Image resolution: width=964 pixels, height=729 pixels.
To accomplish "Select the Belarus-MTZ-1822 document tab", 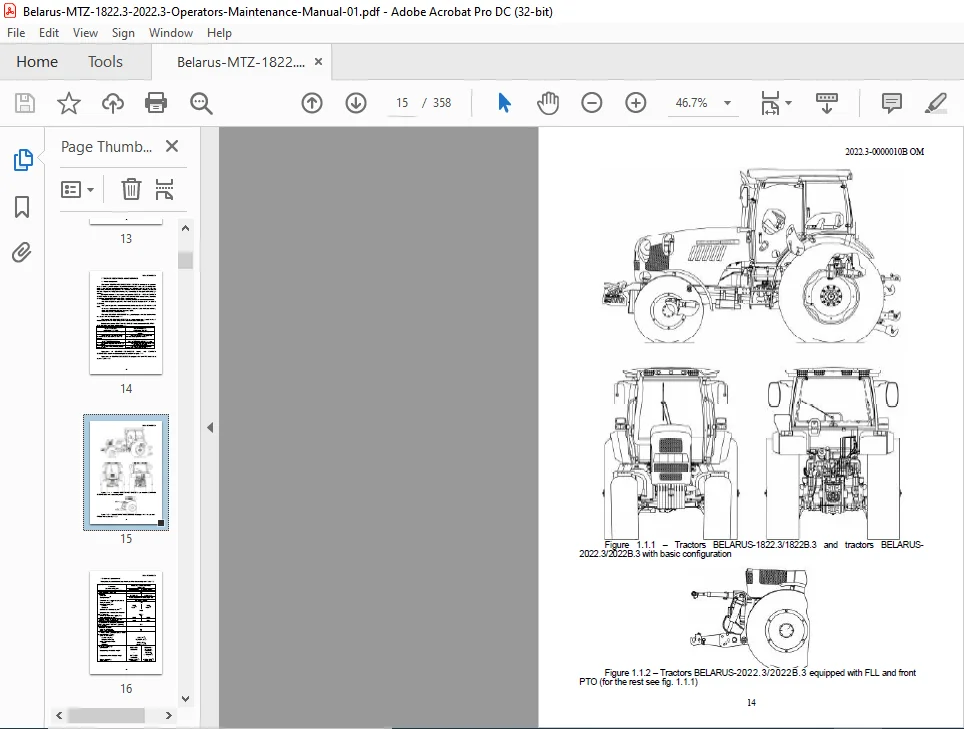I will coord(241,62).
